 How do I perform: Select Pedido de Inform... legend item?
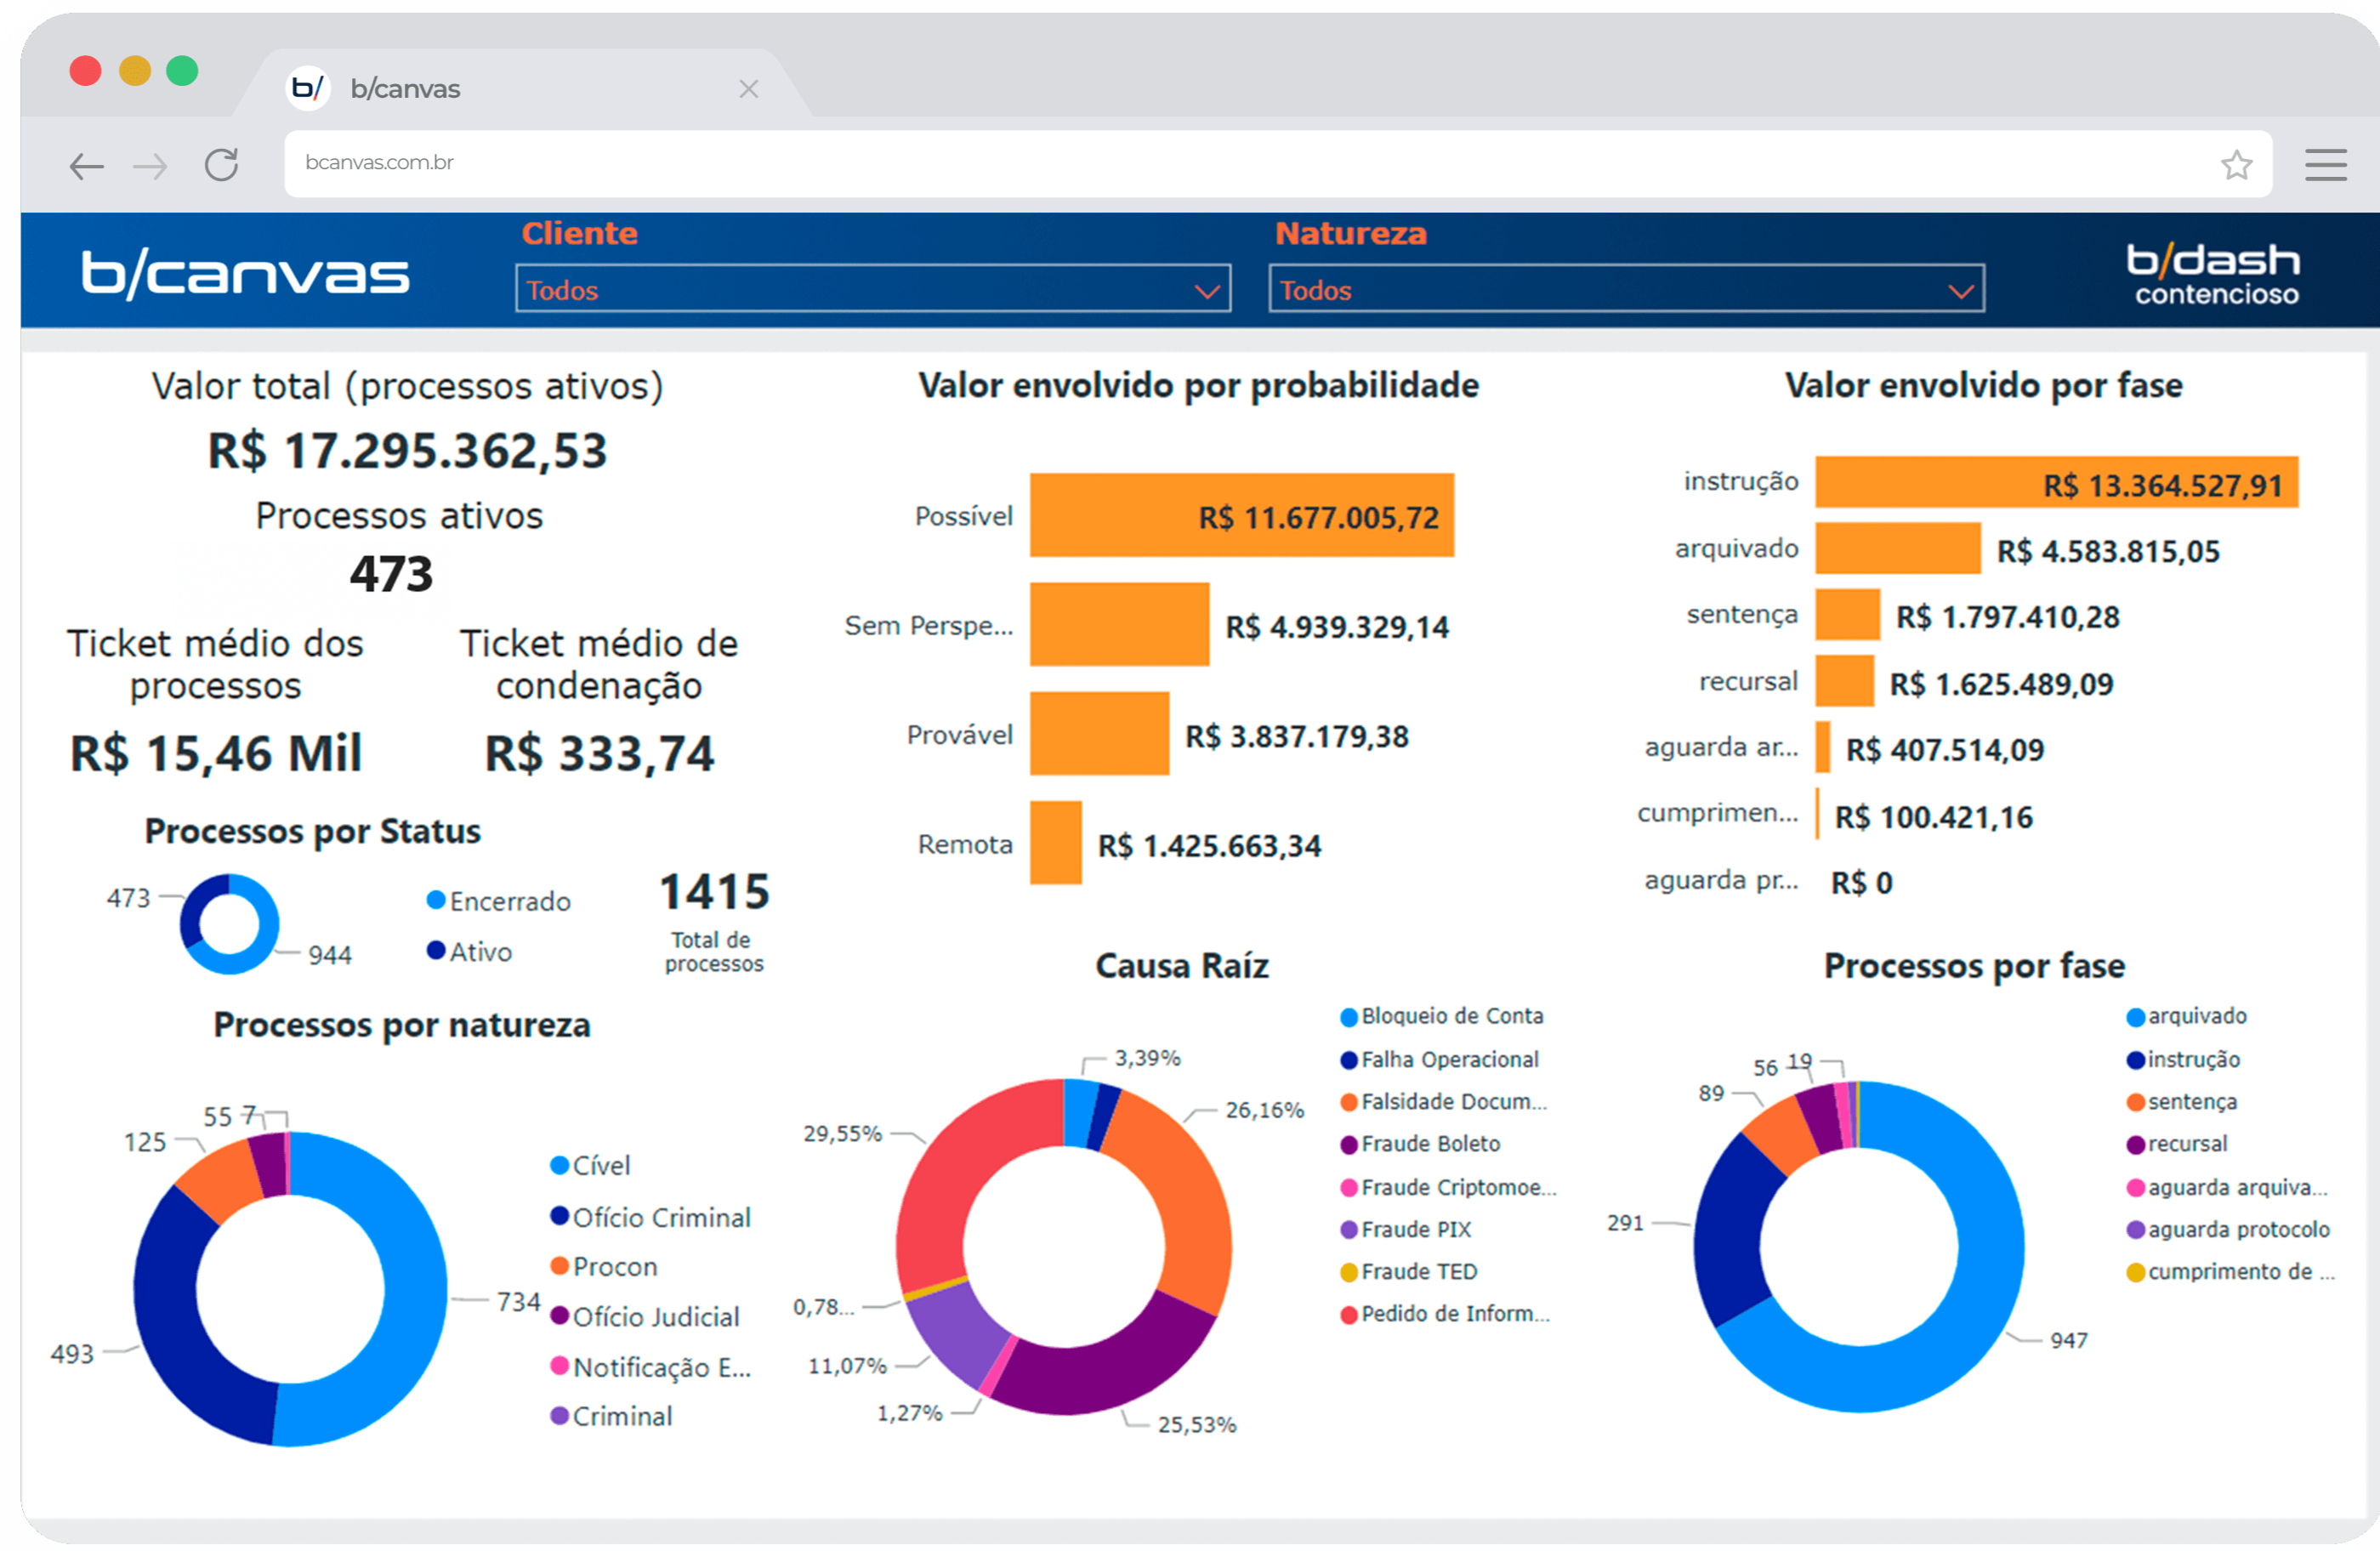[1445, 1312]
